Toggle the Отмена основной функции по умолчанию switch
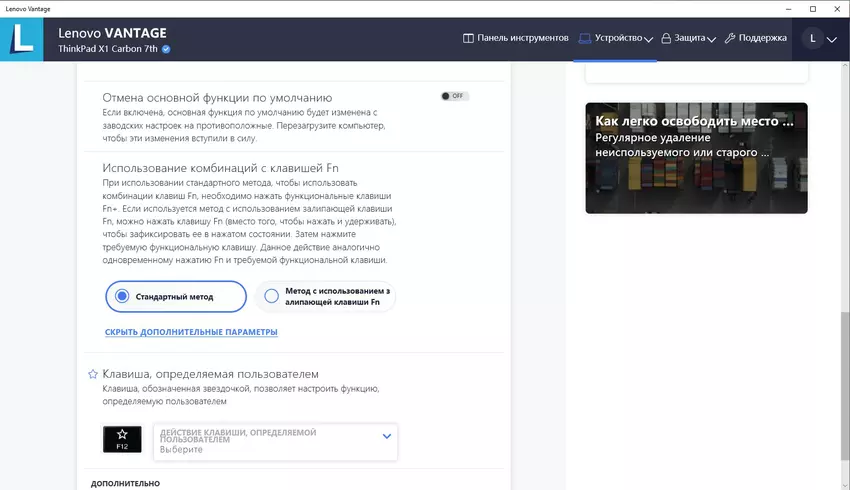Image resolution: width=850 pixels, height=490 pixels. coord(454,96)
